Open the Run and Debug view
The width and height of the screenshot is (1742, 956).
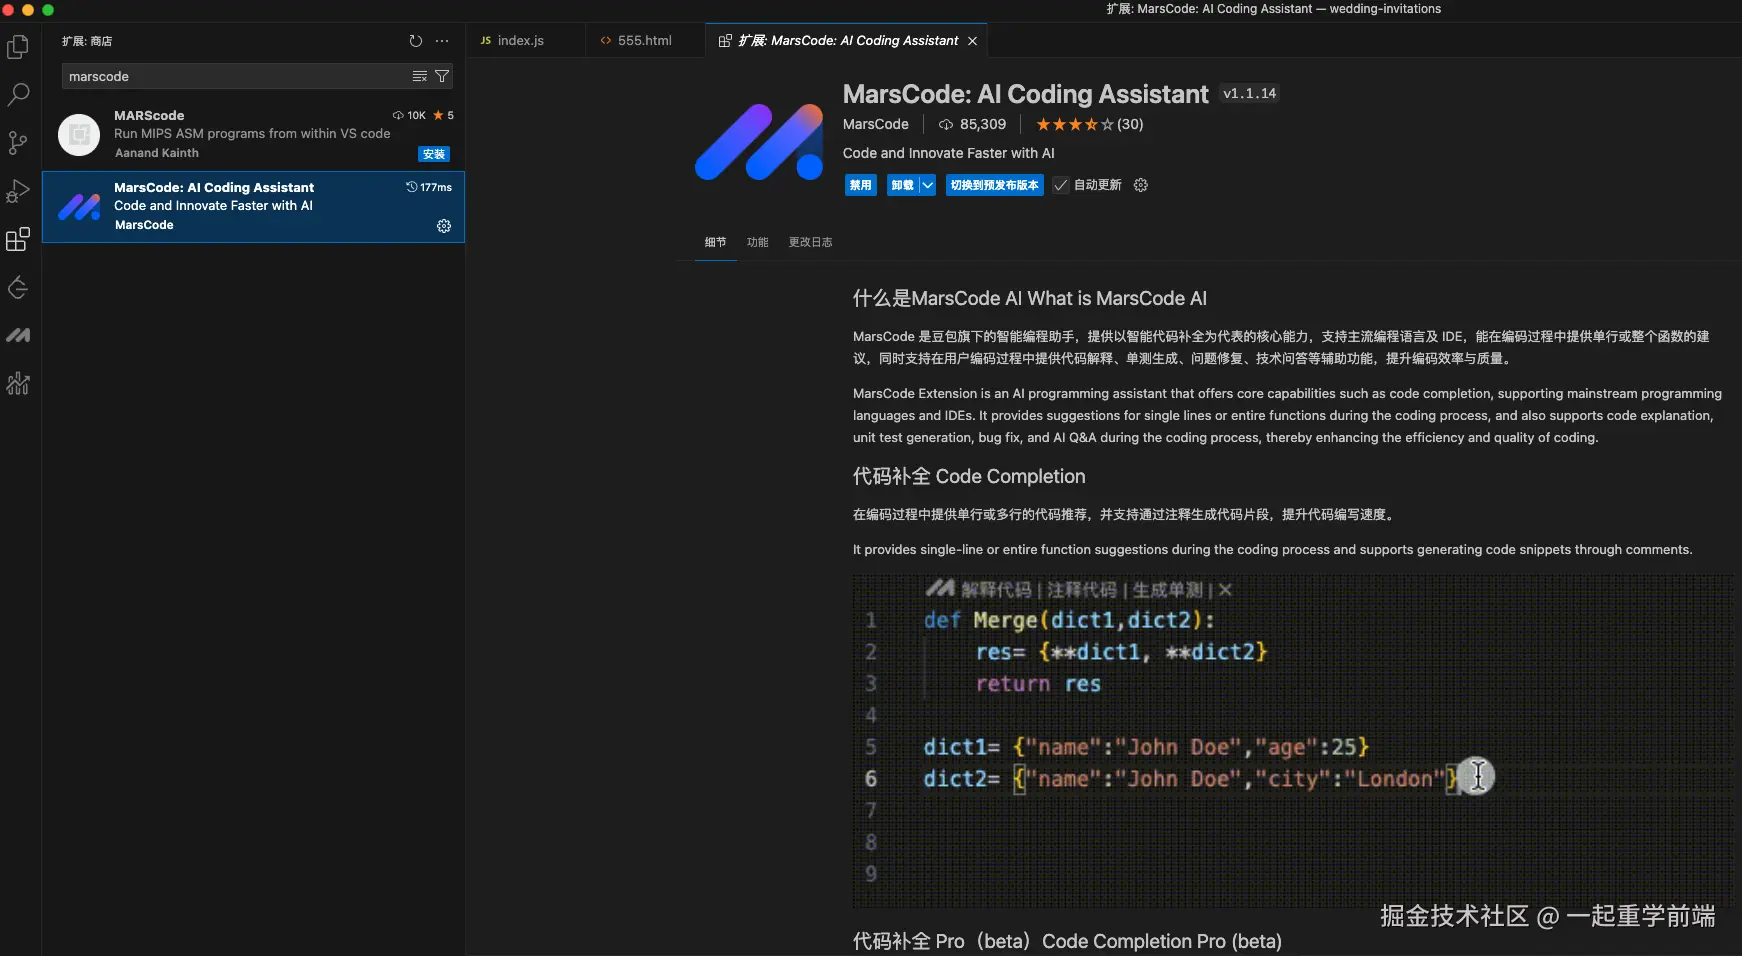(18, 191)
